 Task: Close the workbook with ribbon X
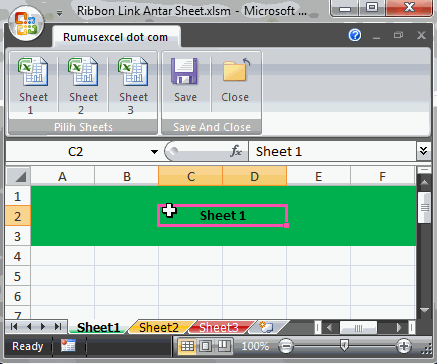pyautogui.click(x=421, y=35)
